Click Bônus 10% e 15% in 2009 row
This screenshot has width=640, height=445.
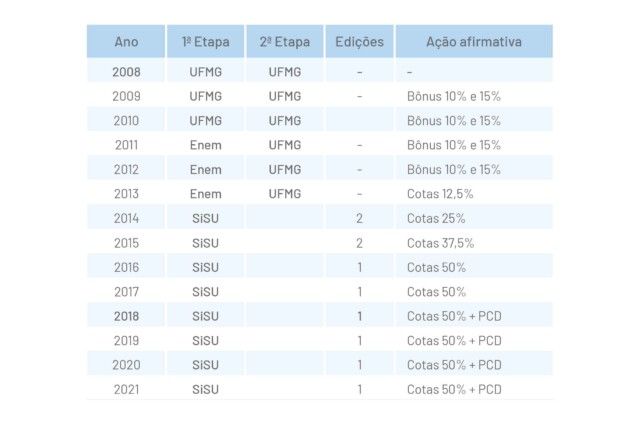tap(453, 96)
